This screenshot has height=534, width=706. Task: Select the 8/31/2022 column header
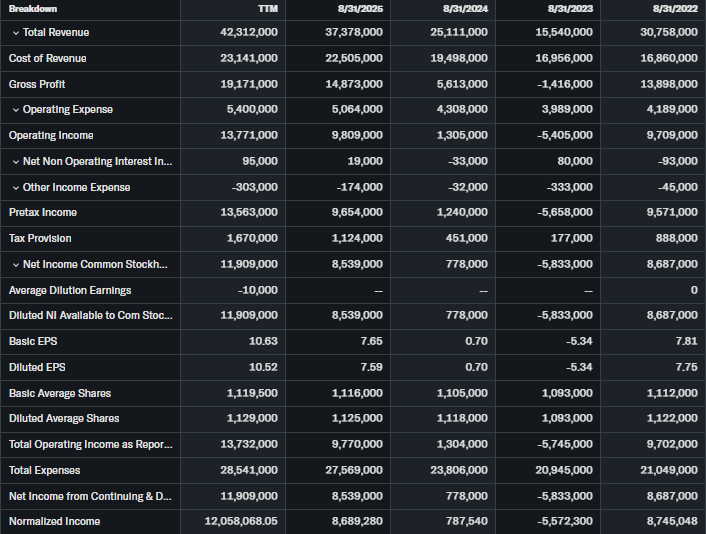tap(676, 9)
